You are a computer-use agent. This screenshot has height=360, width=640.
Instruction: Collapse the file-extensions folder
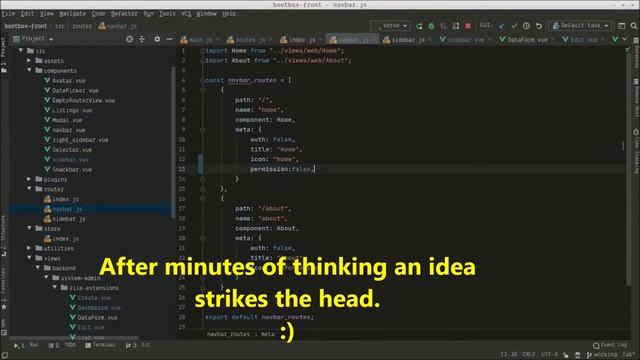pos(55,287)
